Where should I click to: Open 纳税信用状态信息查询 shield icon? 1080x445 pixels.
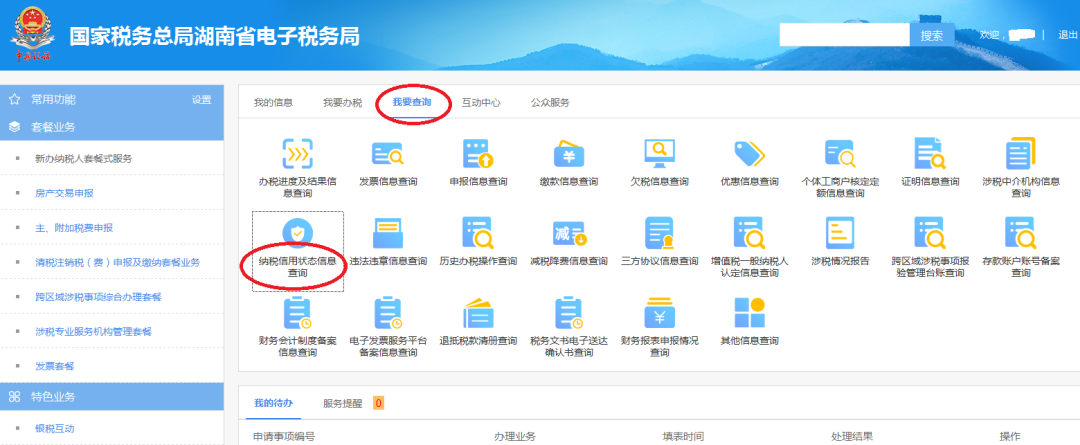(298, 233)
